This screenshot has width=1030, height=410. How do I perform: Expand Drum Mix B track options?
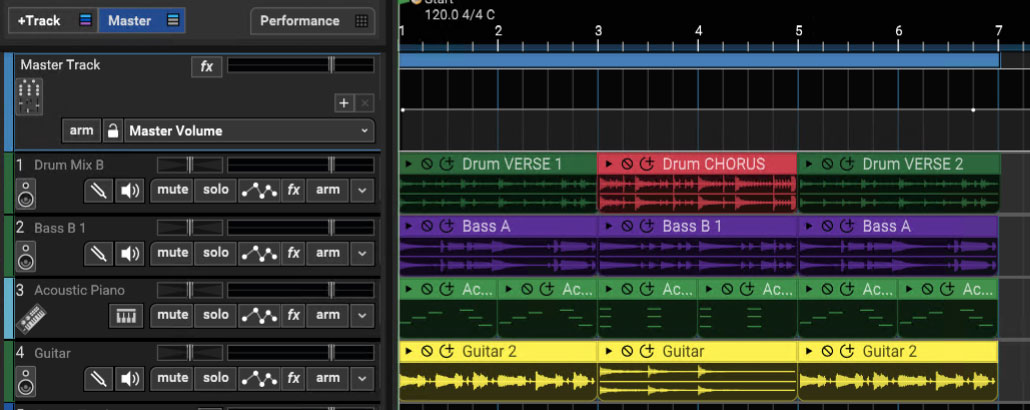[362, 191]
